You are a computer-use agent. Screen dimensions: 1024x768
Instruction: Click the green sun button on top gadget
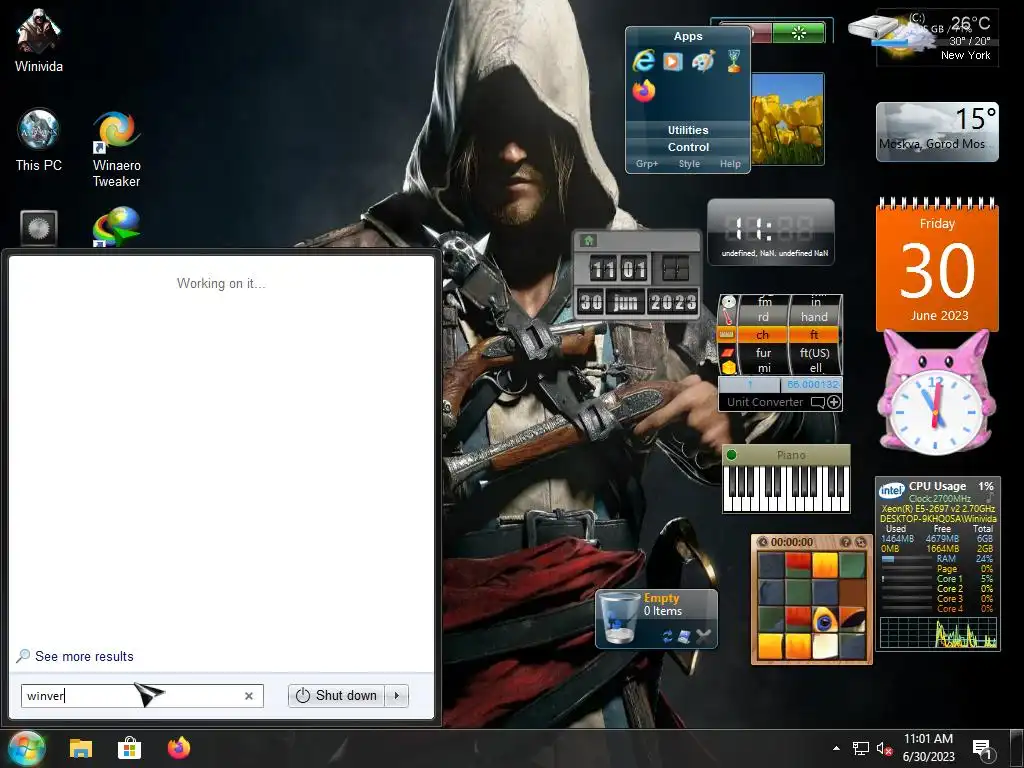(x=799, y=33)
